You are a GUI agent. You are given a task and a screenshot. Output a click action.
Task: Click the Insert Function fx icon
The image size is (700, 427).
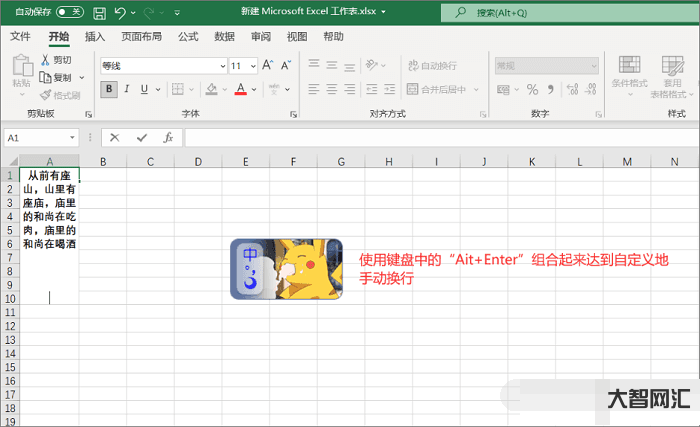(x=168, y=137)
